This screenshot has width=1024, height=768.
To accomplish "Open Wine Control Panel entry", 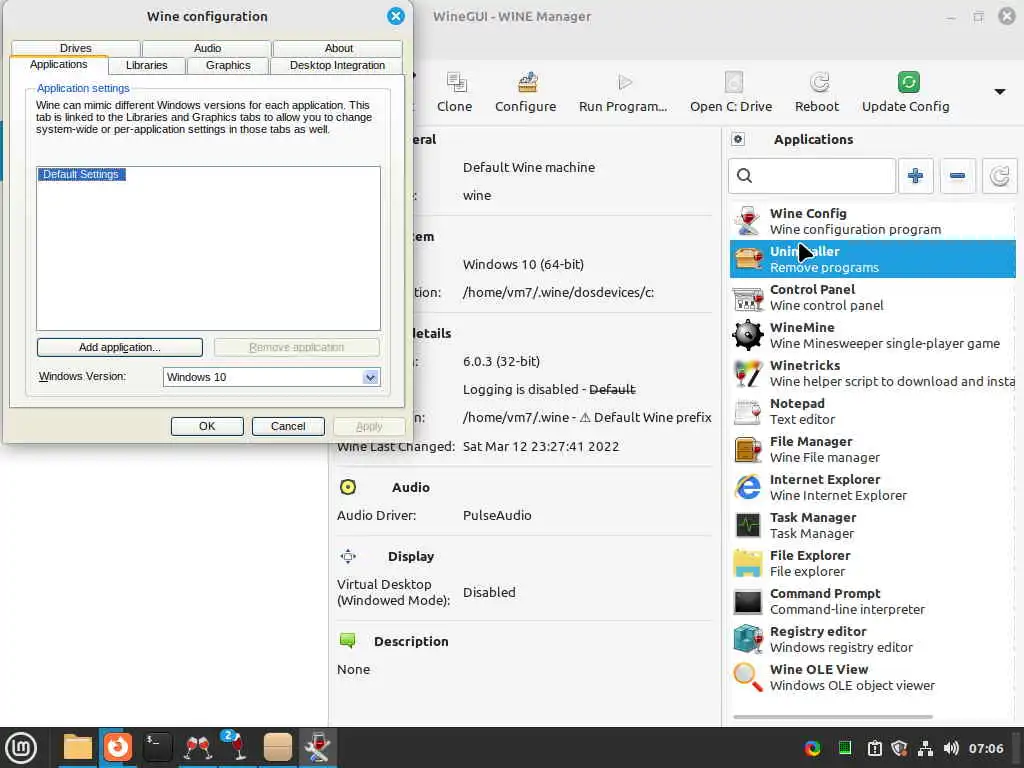I will point(872,297).
